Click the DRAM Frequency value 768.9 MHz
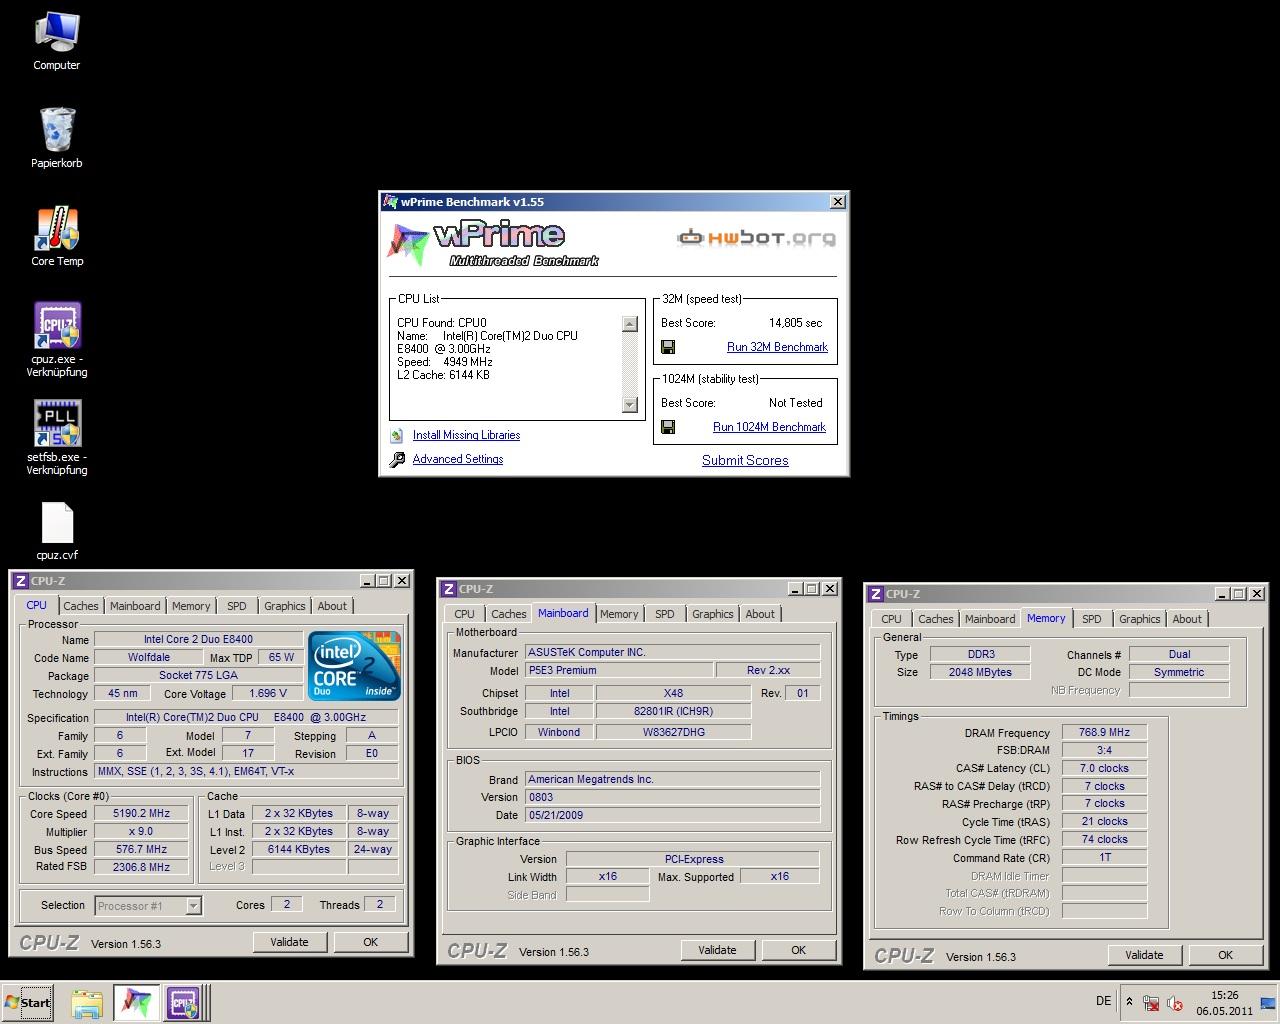The image size is (1280, 1024). tap(1104, 733)
